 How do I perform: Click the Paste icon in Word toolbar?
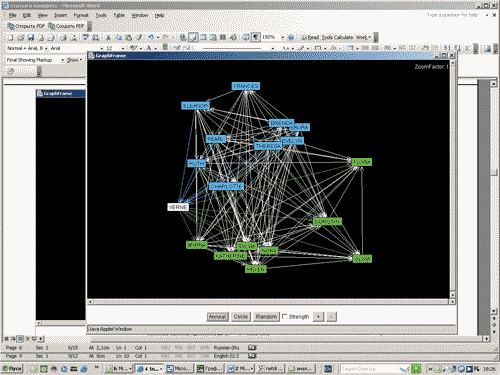pyautogui.click(x=129, y=37)
